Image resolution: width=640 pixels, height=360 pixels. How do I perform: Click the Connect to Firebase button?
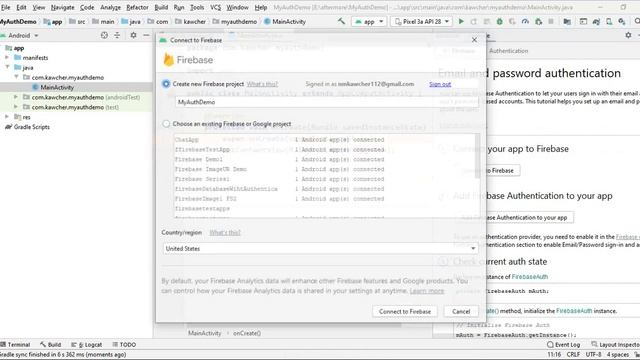(x=404, y=311)
